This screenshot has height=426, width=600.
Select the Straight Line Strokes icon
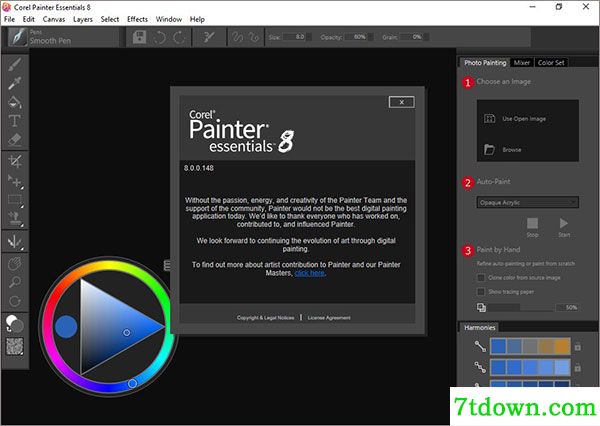coord(254,37)
